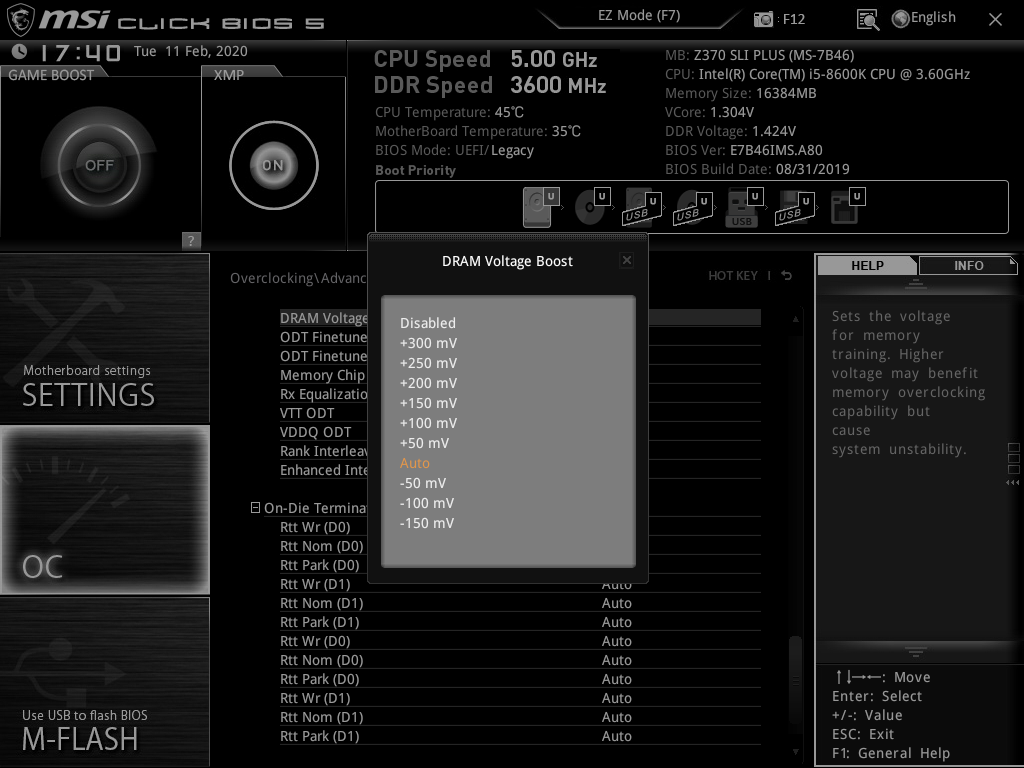Select the VTT ODT setting

pyautogui.click(x=520, y=413)
